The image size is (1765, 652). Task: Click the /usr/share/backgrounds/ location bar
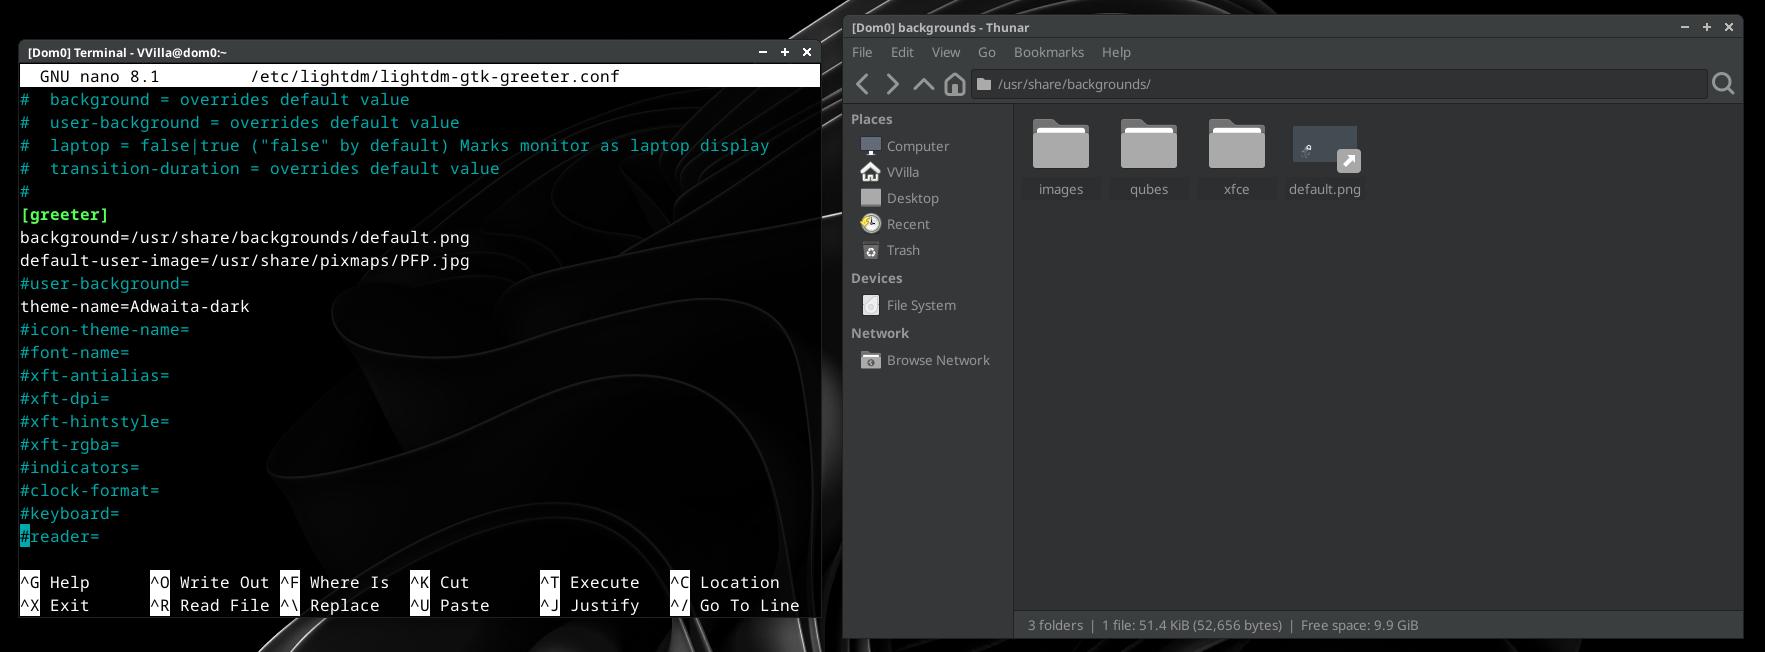[1340, 84]
